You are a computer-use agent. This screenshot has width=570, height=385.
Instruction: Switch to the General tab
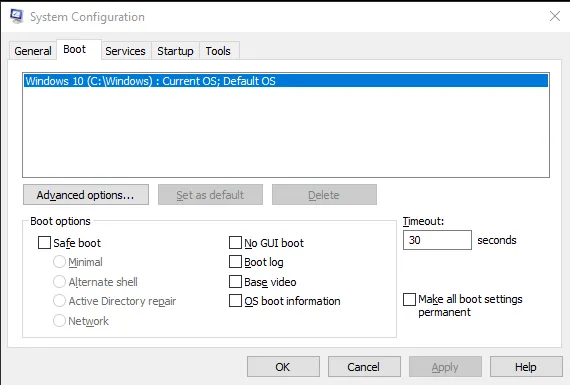33,51
